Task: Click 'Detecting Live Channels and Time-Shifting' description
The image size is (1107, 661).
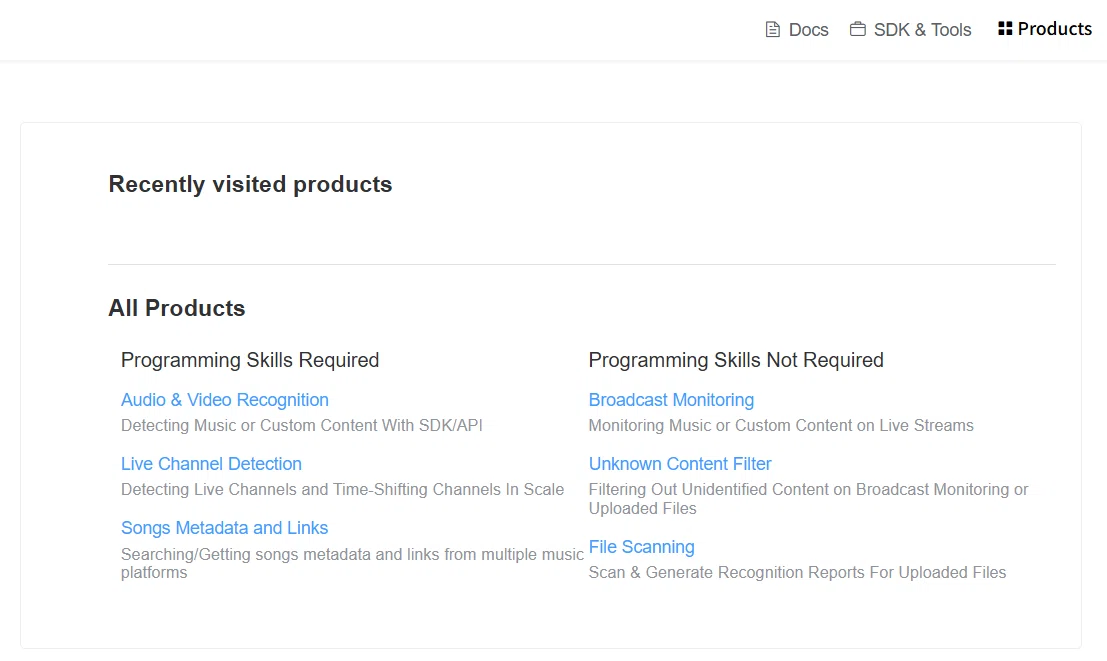Action: (x=342, y=489)
